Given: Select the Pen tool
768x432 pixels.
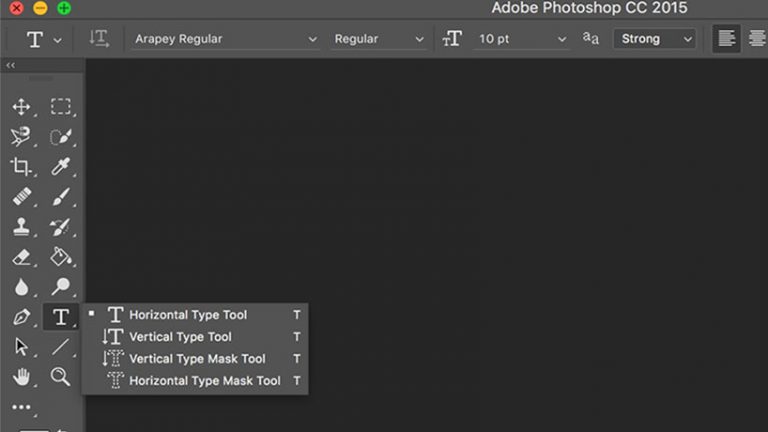Looking at the screenshot, I should click(x=22, y=317).
